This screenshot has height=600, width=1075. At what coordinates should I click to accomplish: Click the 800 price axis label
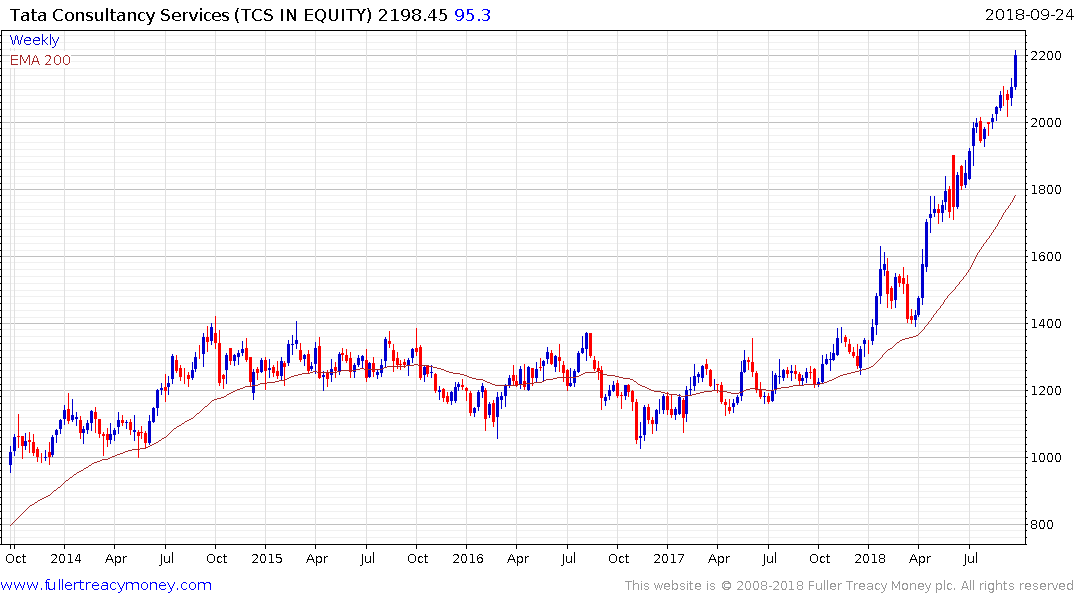coord(1042,525)
